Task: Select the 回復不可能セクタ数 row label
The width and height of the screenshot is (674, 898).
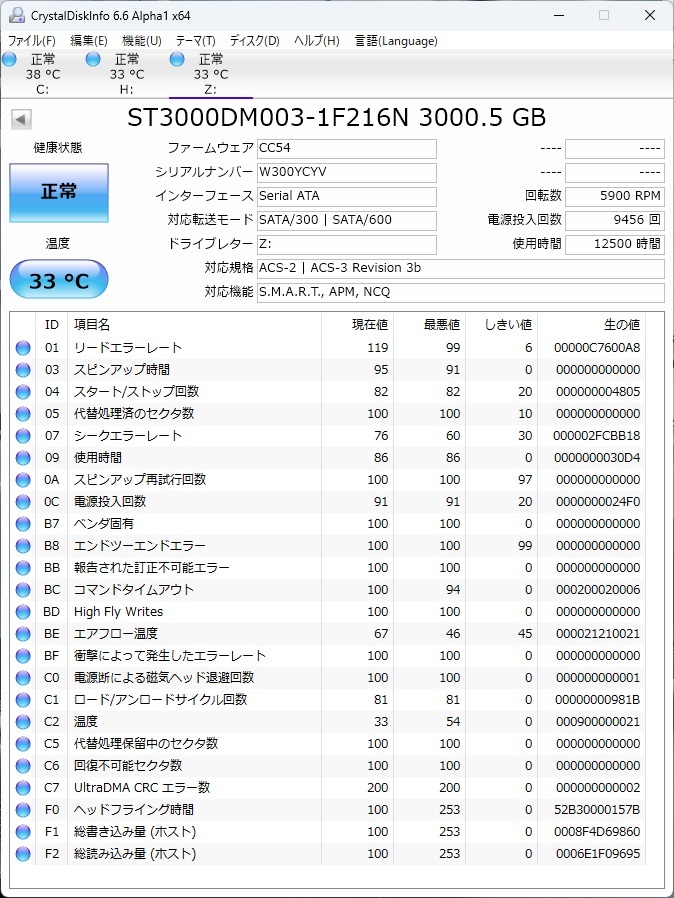Action: (128, 766)
